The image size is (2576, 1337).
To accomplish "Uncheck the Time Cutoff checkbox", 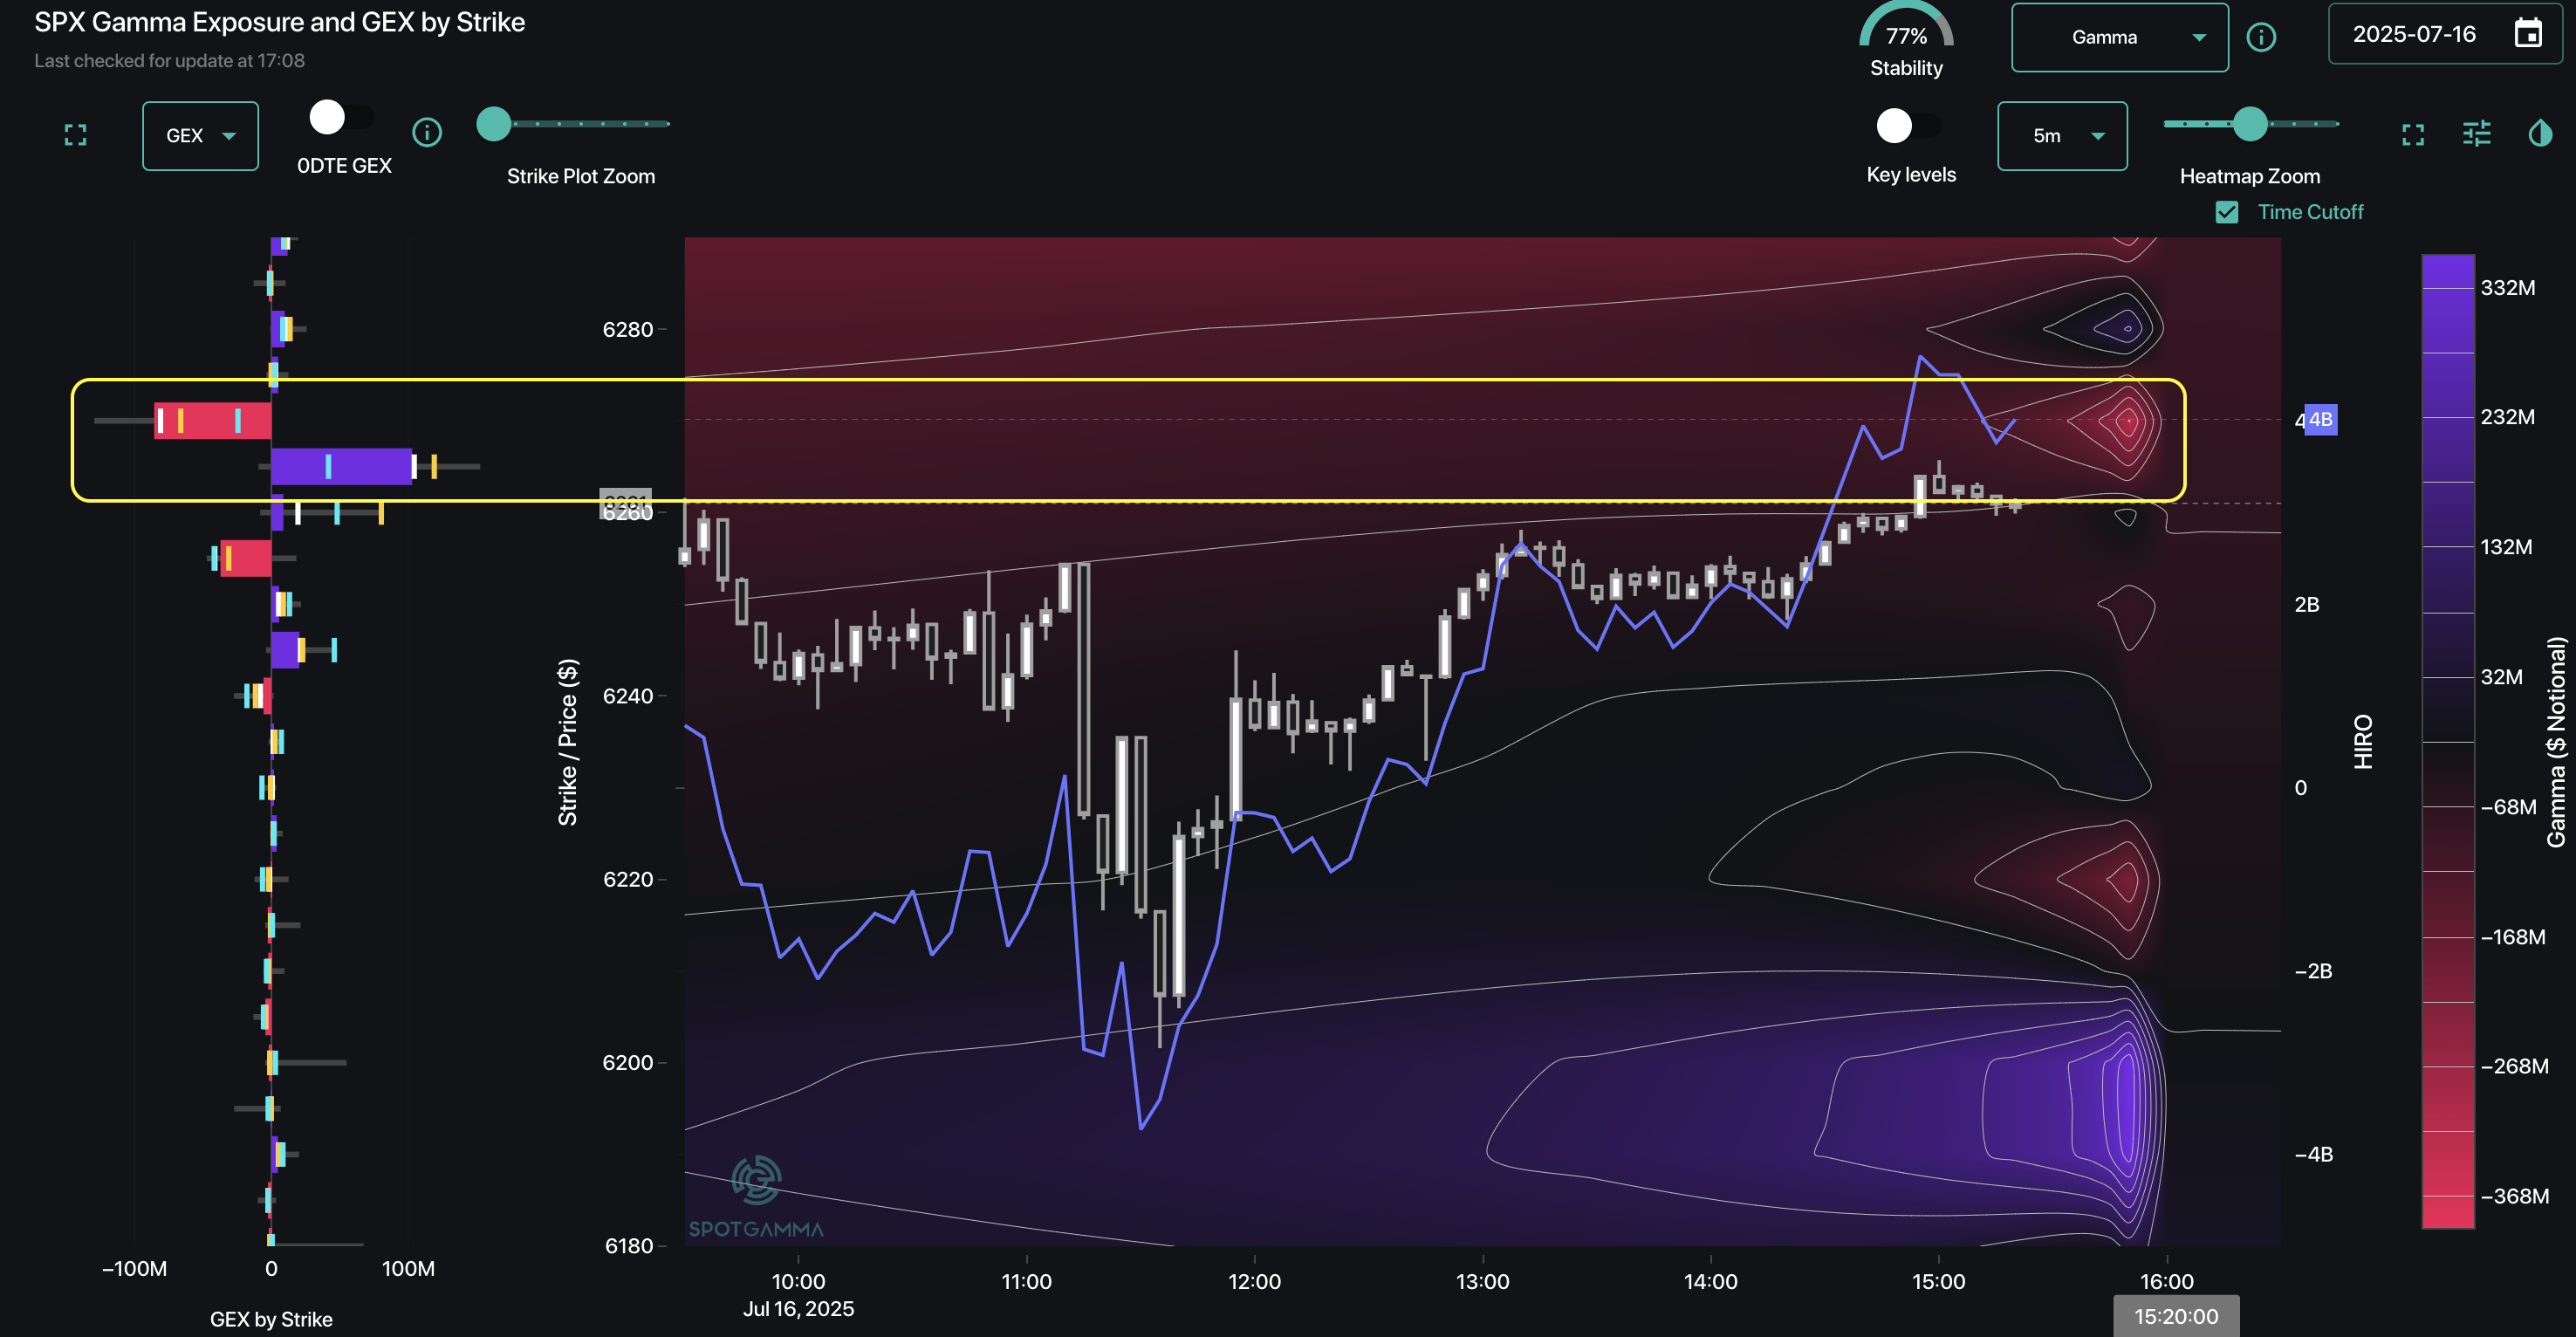I will coord(2227,212).
